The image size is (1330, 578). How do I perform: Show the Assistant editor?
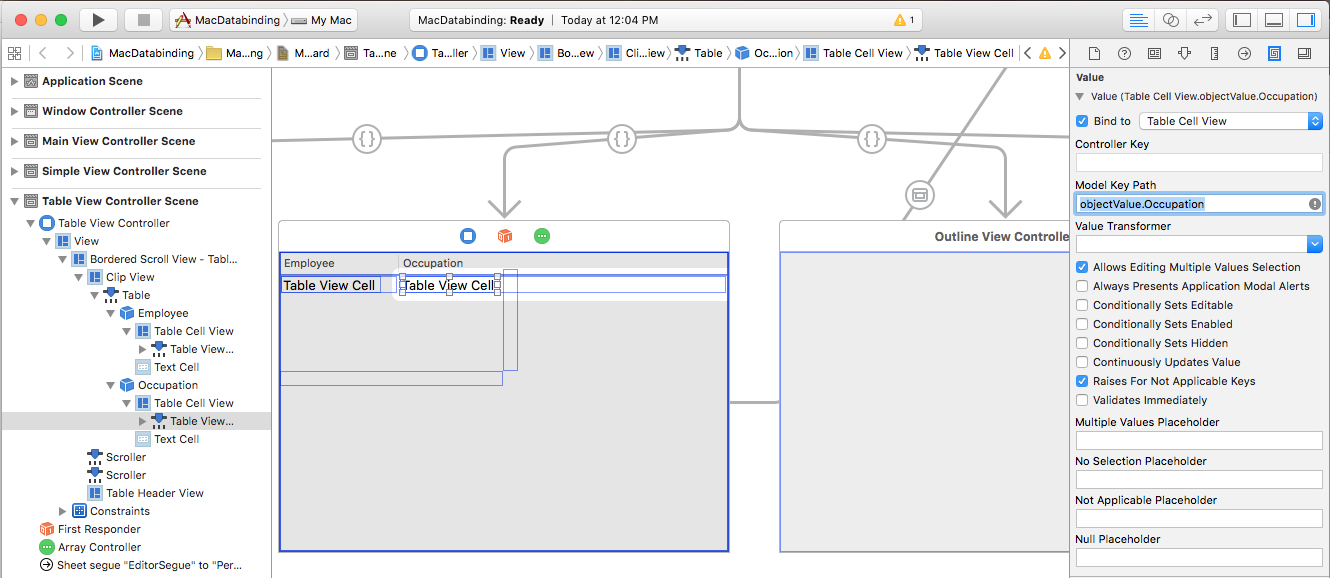1170,20
